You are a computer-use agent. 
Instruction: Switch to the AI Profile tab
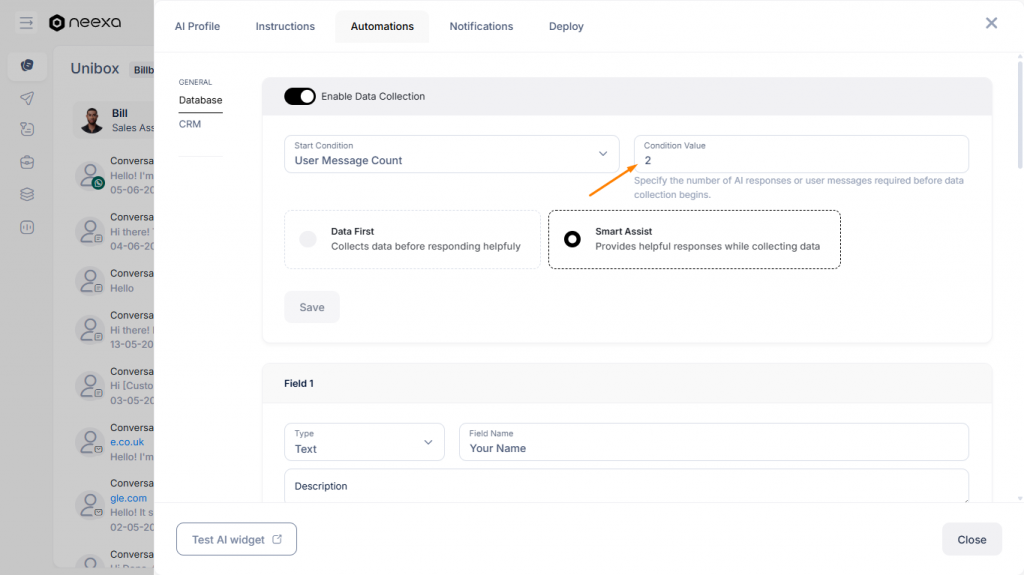(197, 26)
